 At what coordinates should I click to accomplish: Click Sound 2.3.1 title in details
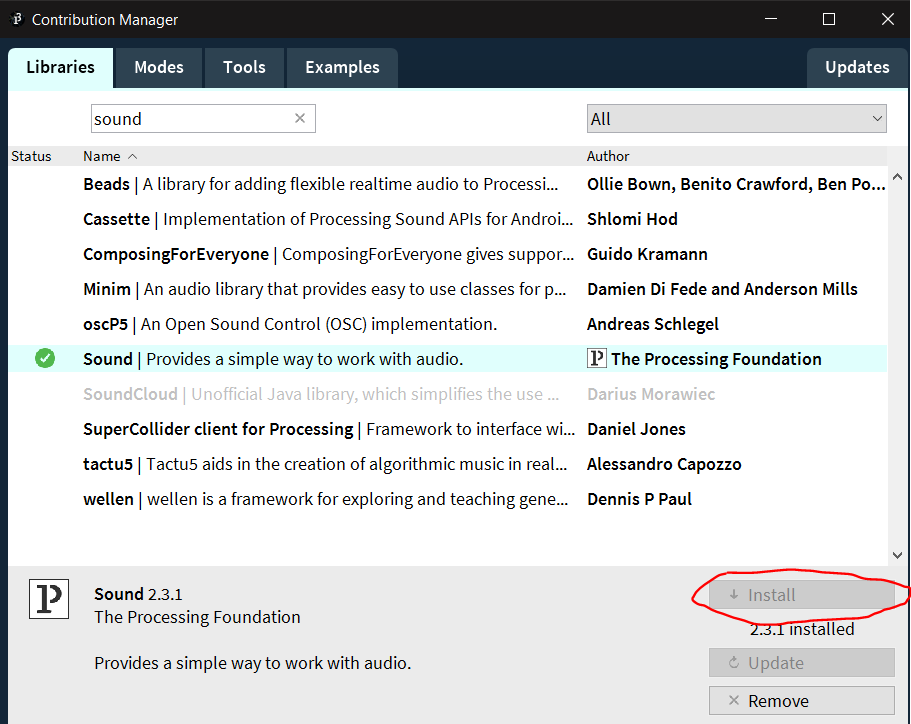click(138, 594)
